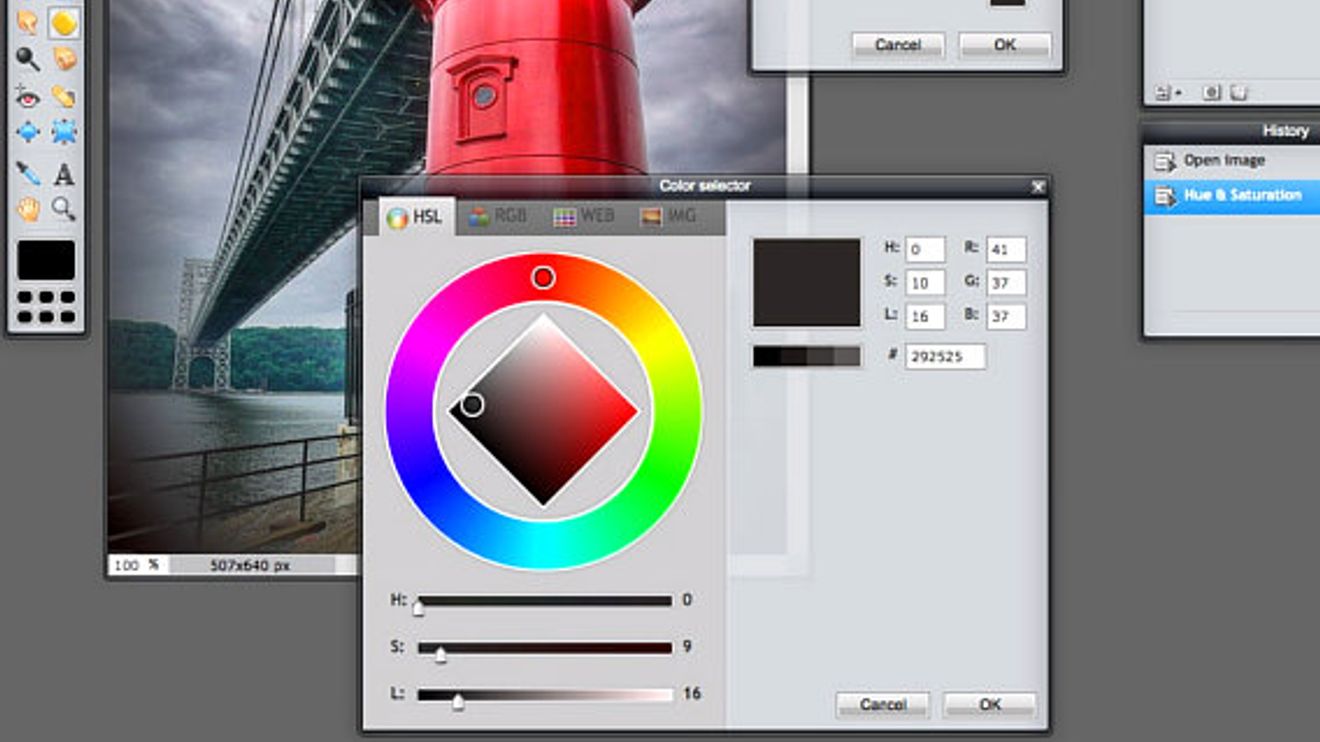This screenshot has height=742, width=1320.
Task: Select the Burn tool fist icon
Action: coord(64,59)
